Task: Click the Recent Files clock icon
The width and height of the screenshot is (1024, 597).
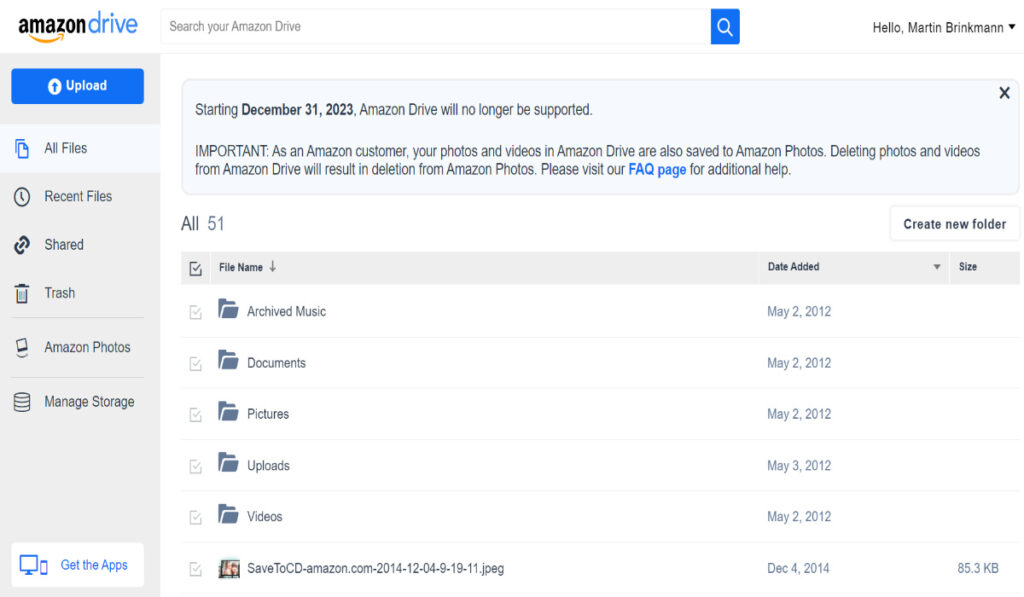Action: coord(22,197)
